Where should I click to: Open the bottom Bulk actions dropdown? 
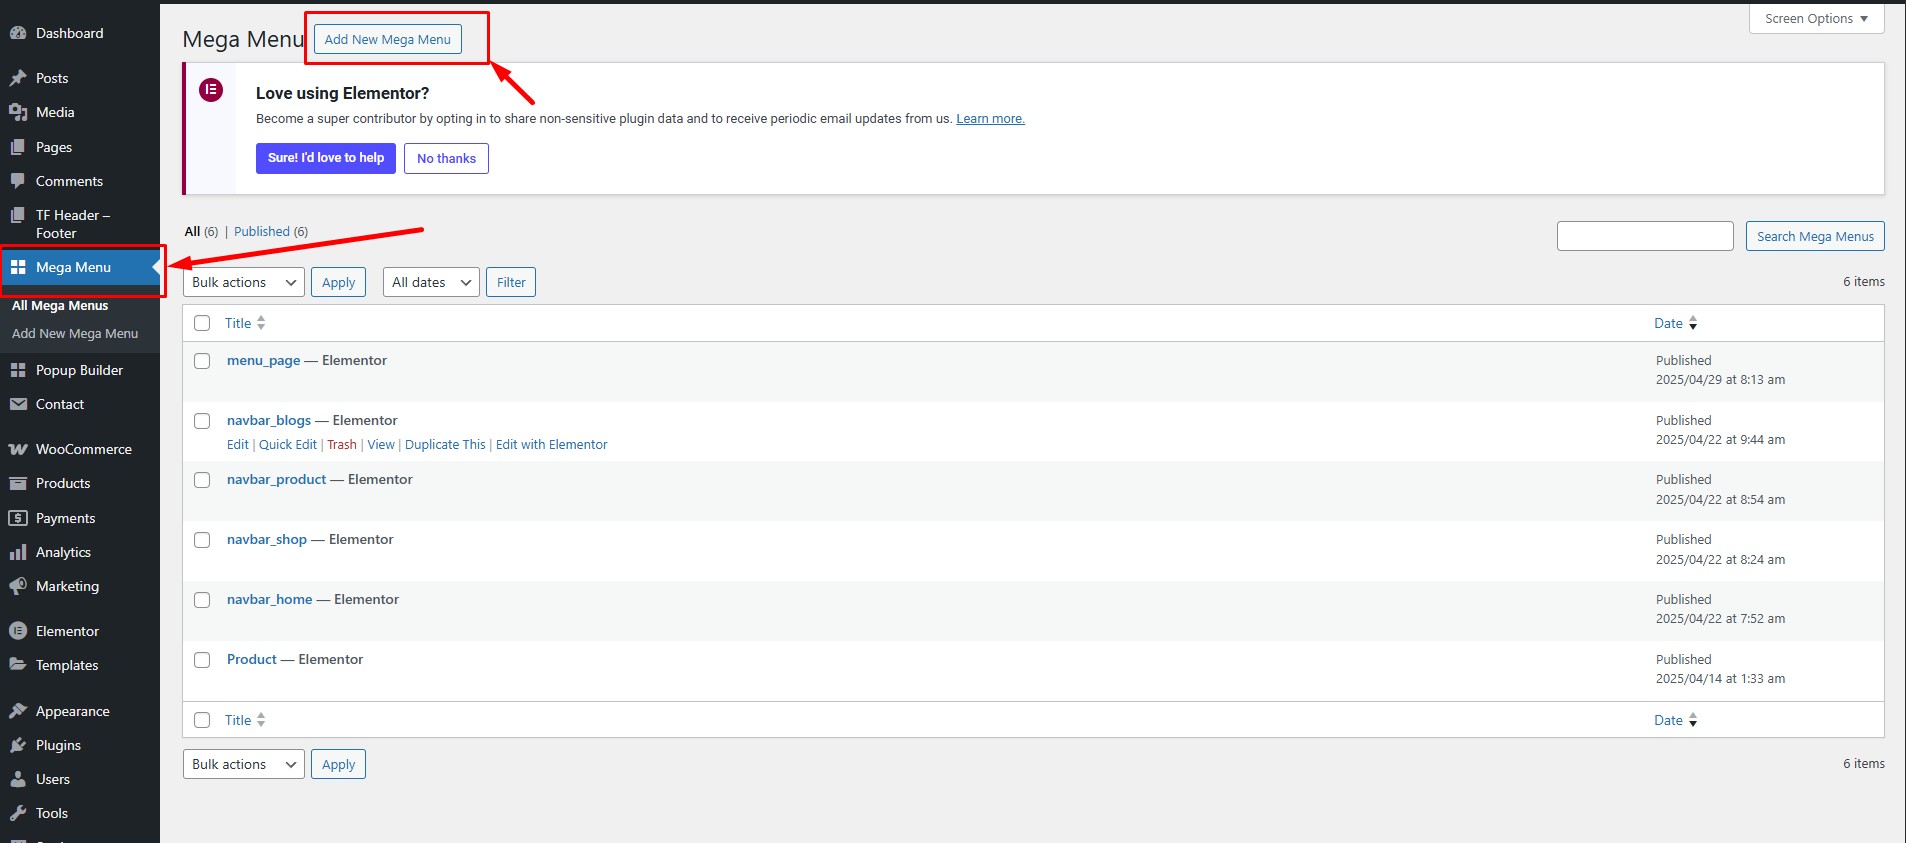[244, 764]
